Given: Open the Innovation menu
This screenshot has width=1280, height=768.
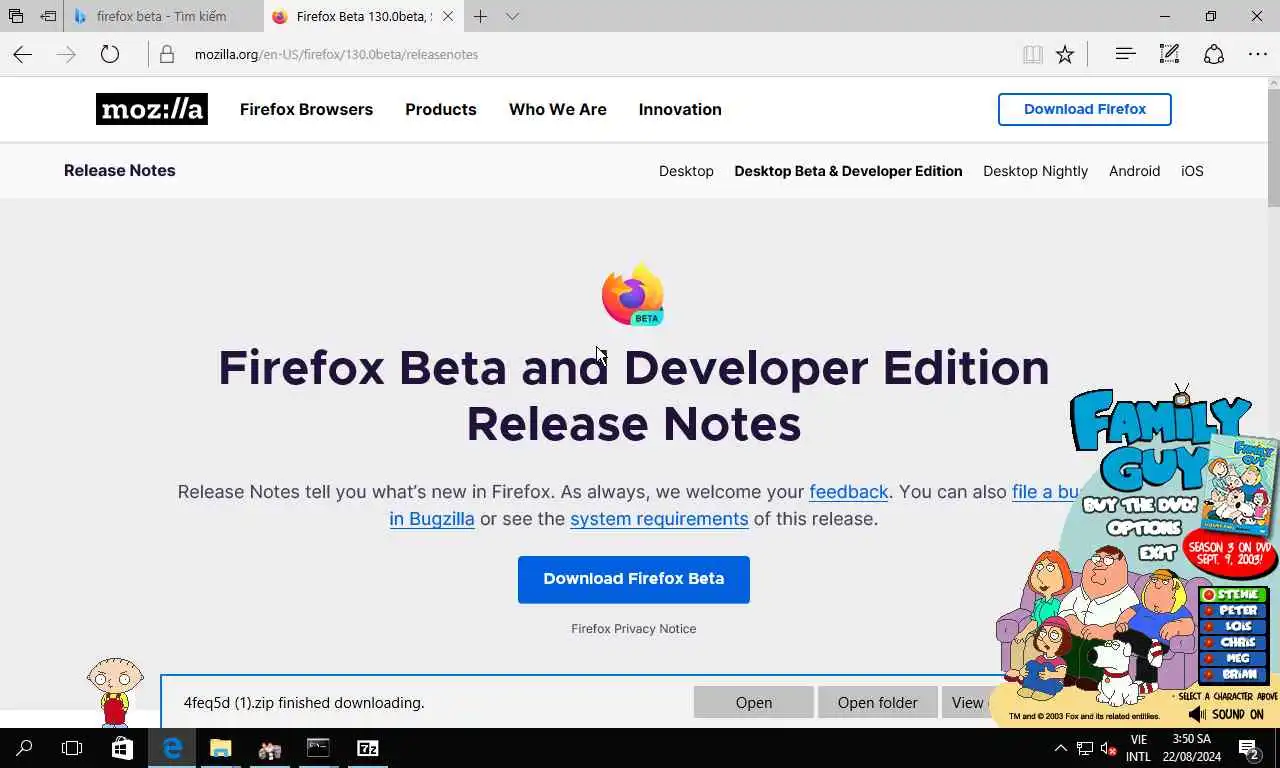Looking at the screenshot, I should point(680,109).
